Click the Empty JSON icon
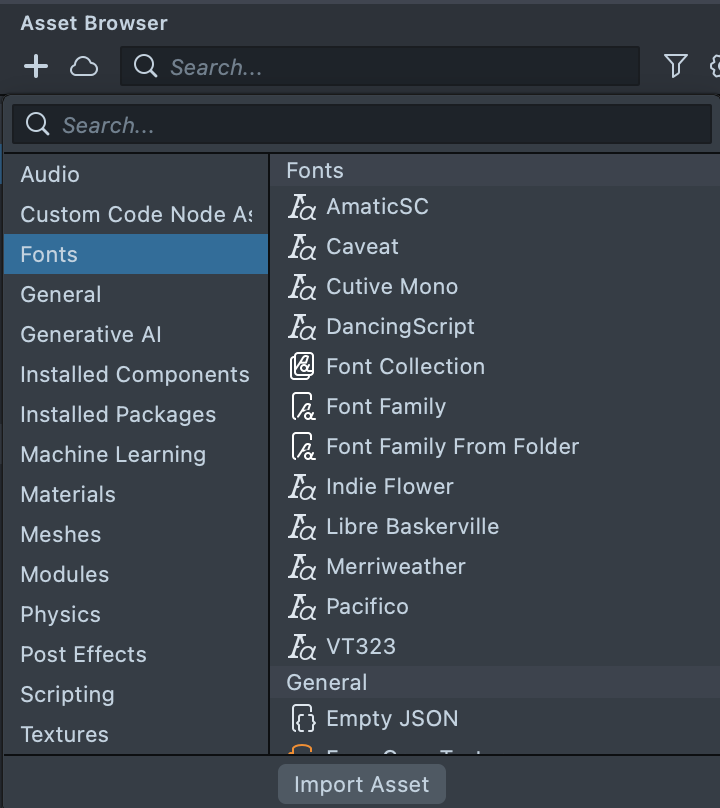The width and height of the screenshot is (720, 808). (x=302, y=719)
